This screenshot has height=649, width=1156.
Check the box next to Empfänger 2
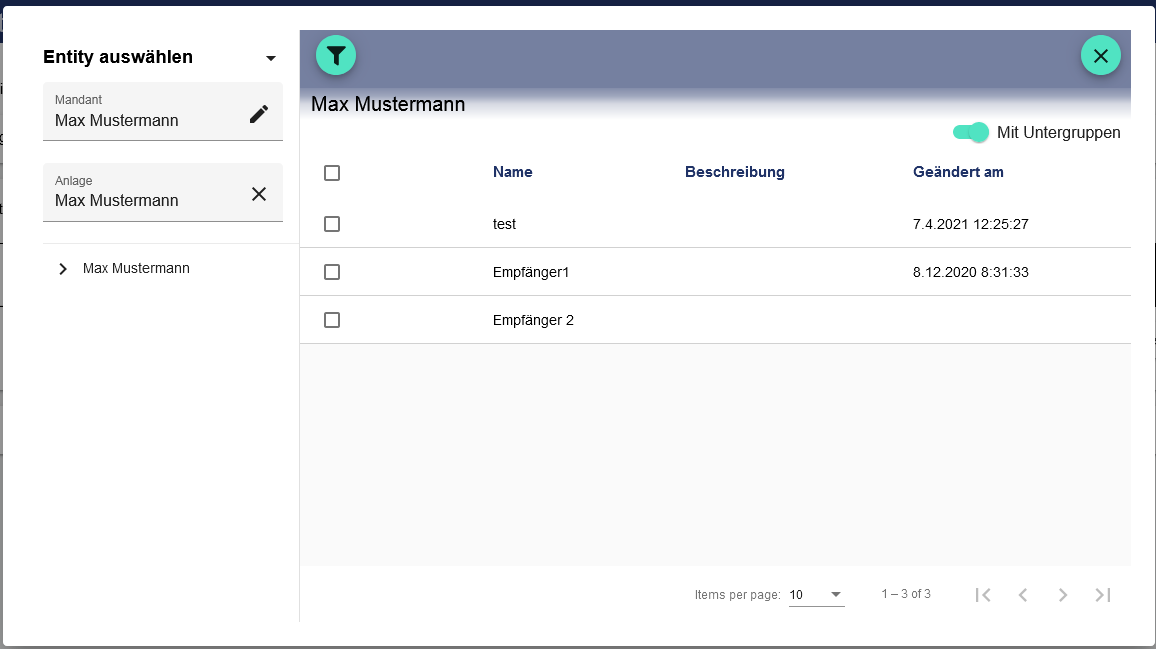[332, 320]
